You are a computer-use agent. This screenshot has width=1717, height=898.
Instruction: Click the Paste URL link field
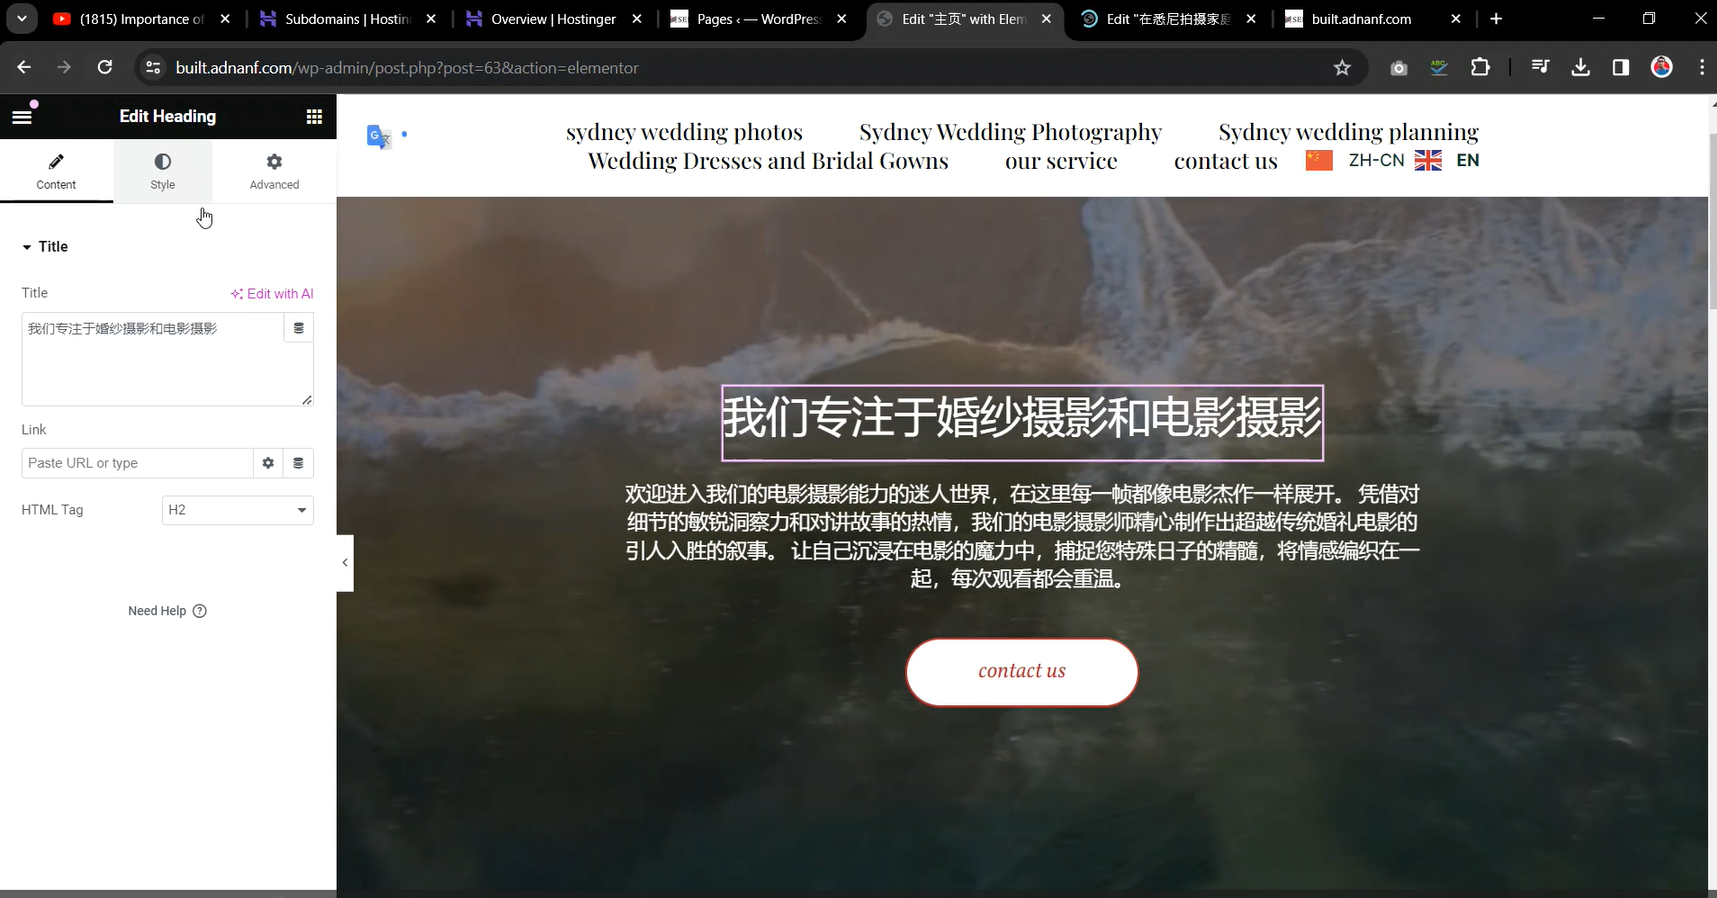tap(137, 463)
